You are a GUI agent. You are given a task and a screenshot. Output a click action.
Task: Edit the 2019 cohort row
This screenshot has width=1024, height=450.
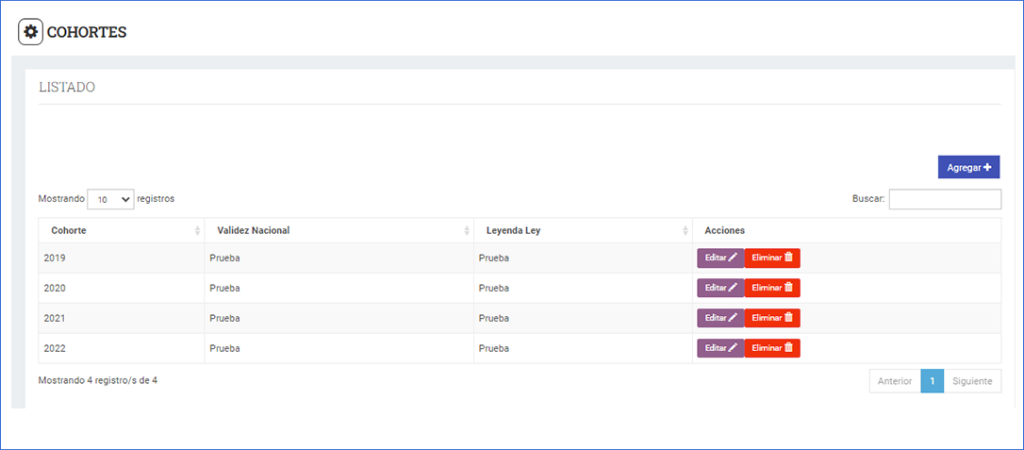[x=720, y=258]
